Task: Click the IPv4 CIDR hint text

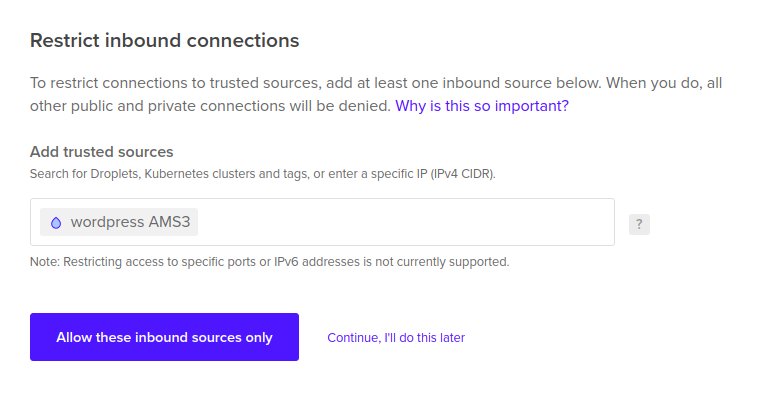Action: pyautogui.click(x=462, y=174)
